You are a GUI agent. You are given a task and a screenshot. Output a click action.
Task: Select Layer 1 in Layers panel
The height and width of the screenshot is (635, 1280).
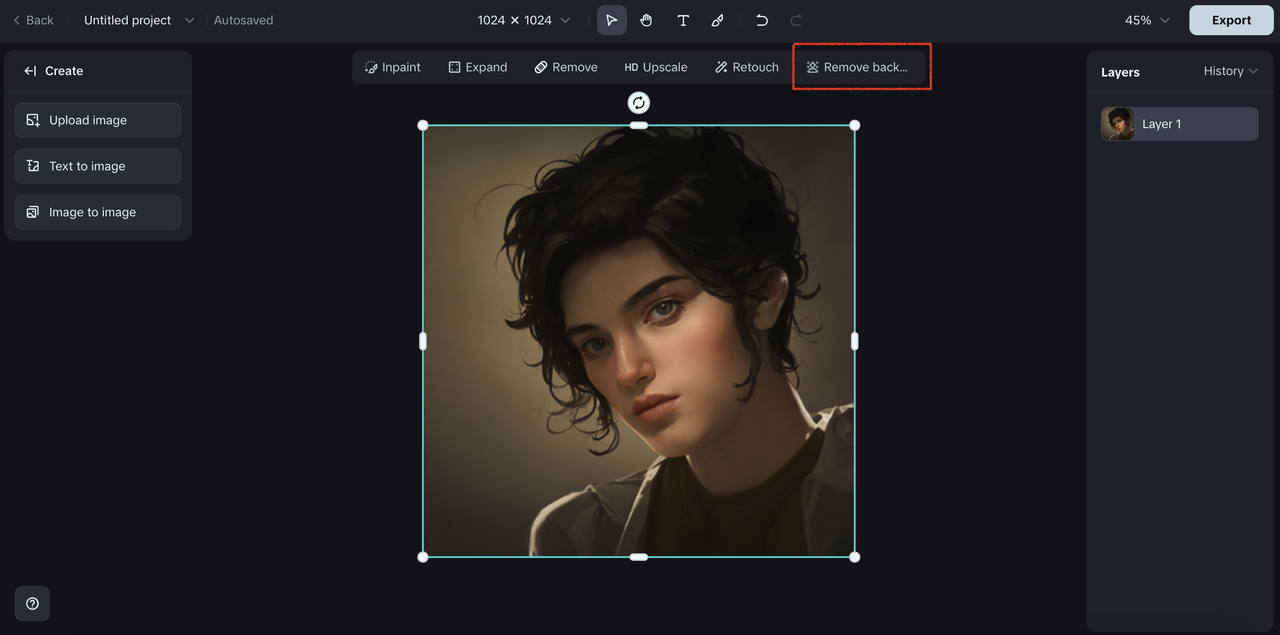pos(1179,124)
